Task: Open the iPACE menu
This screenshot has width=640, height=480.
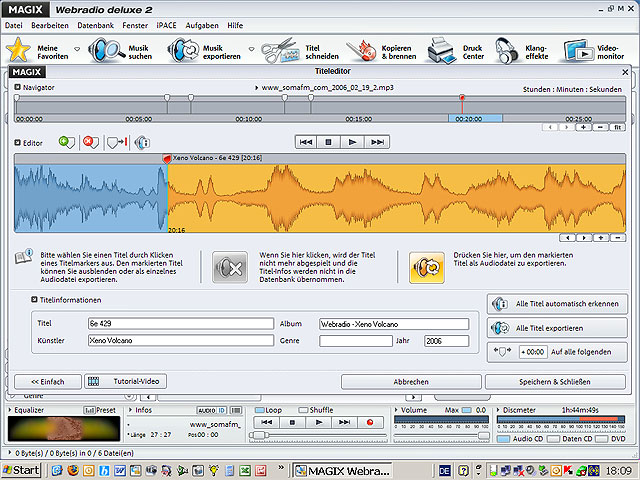Action: [167, 25]
